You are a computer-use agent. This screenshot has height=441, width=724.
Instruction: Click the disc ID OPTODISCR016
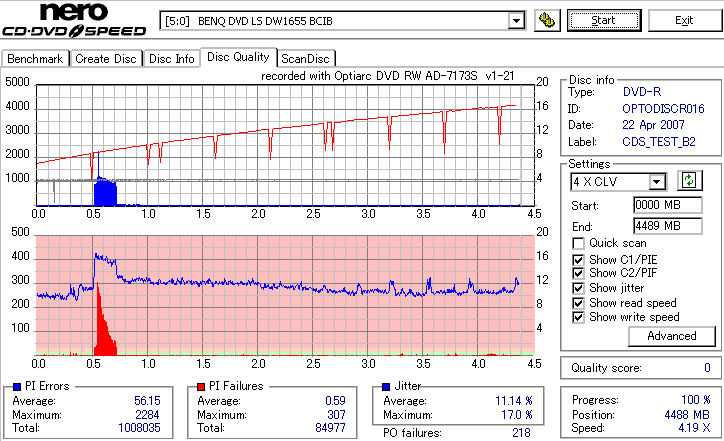(663, 109)
